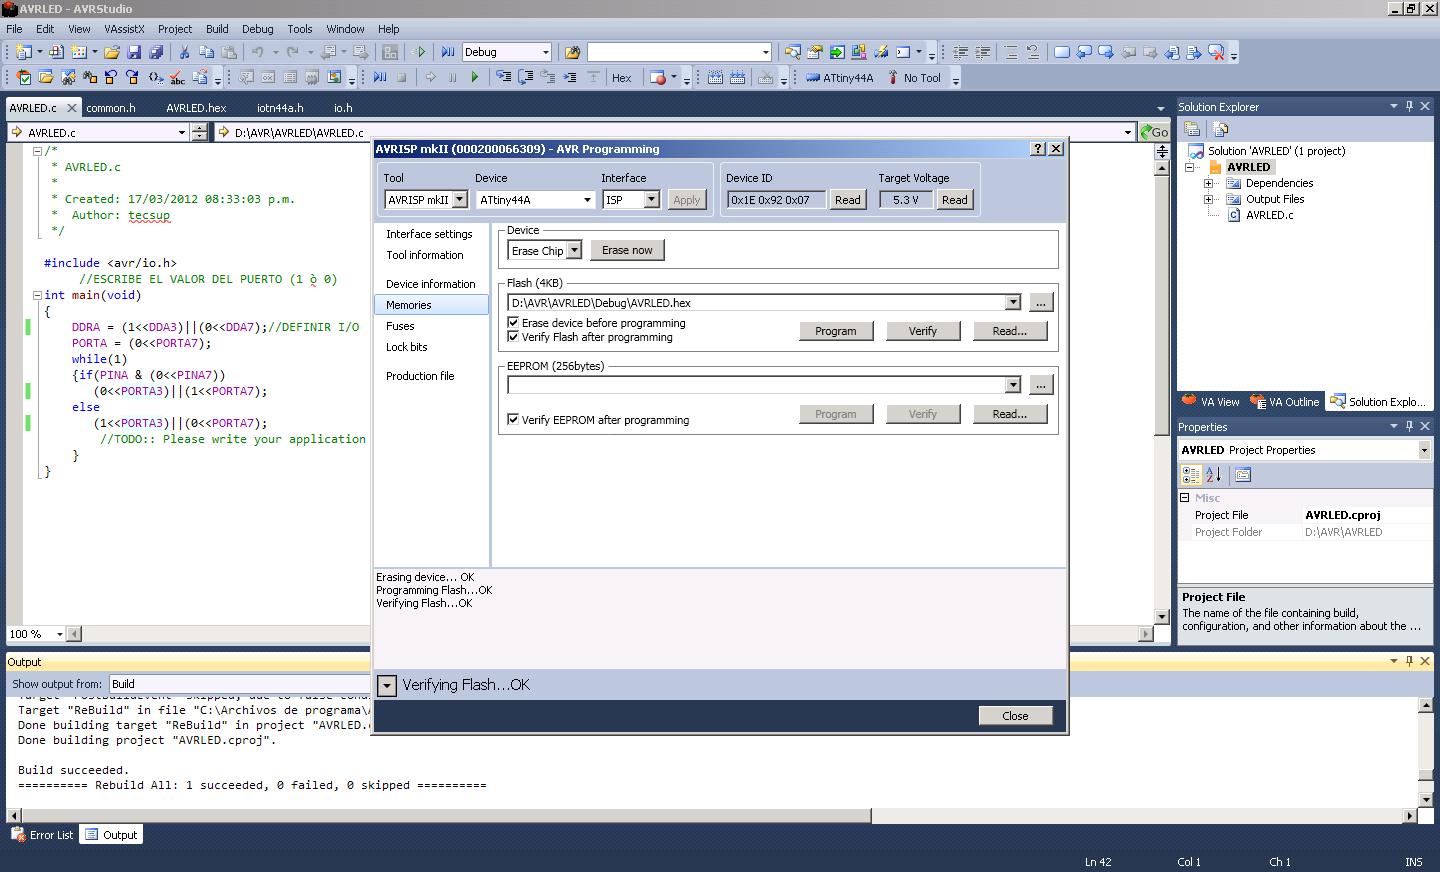Click the No Tool toolbar icon
The width and height of the screenshot is (1440, 872).
(x=914, y=78)
